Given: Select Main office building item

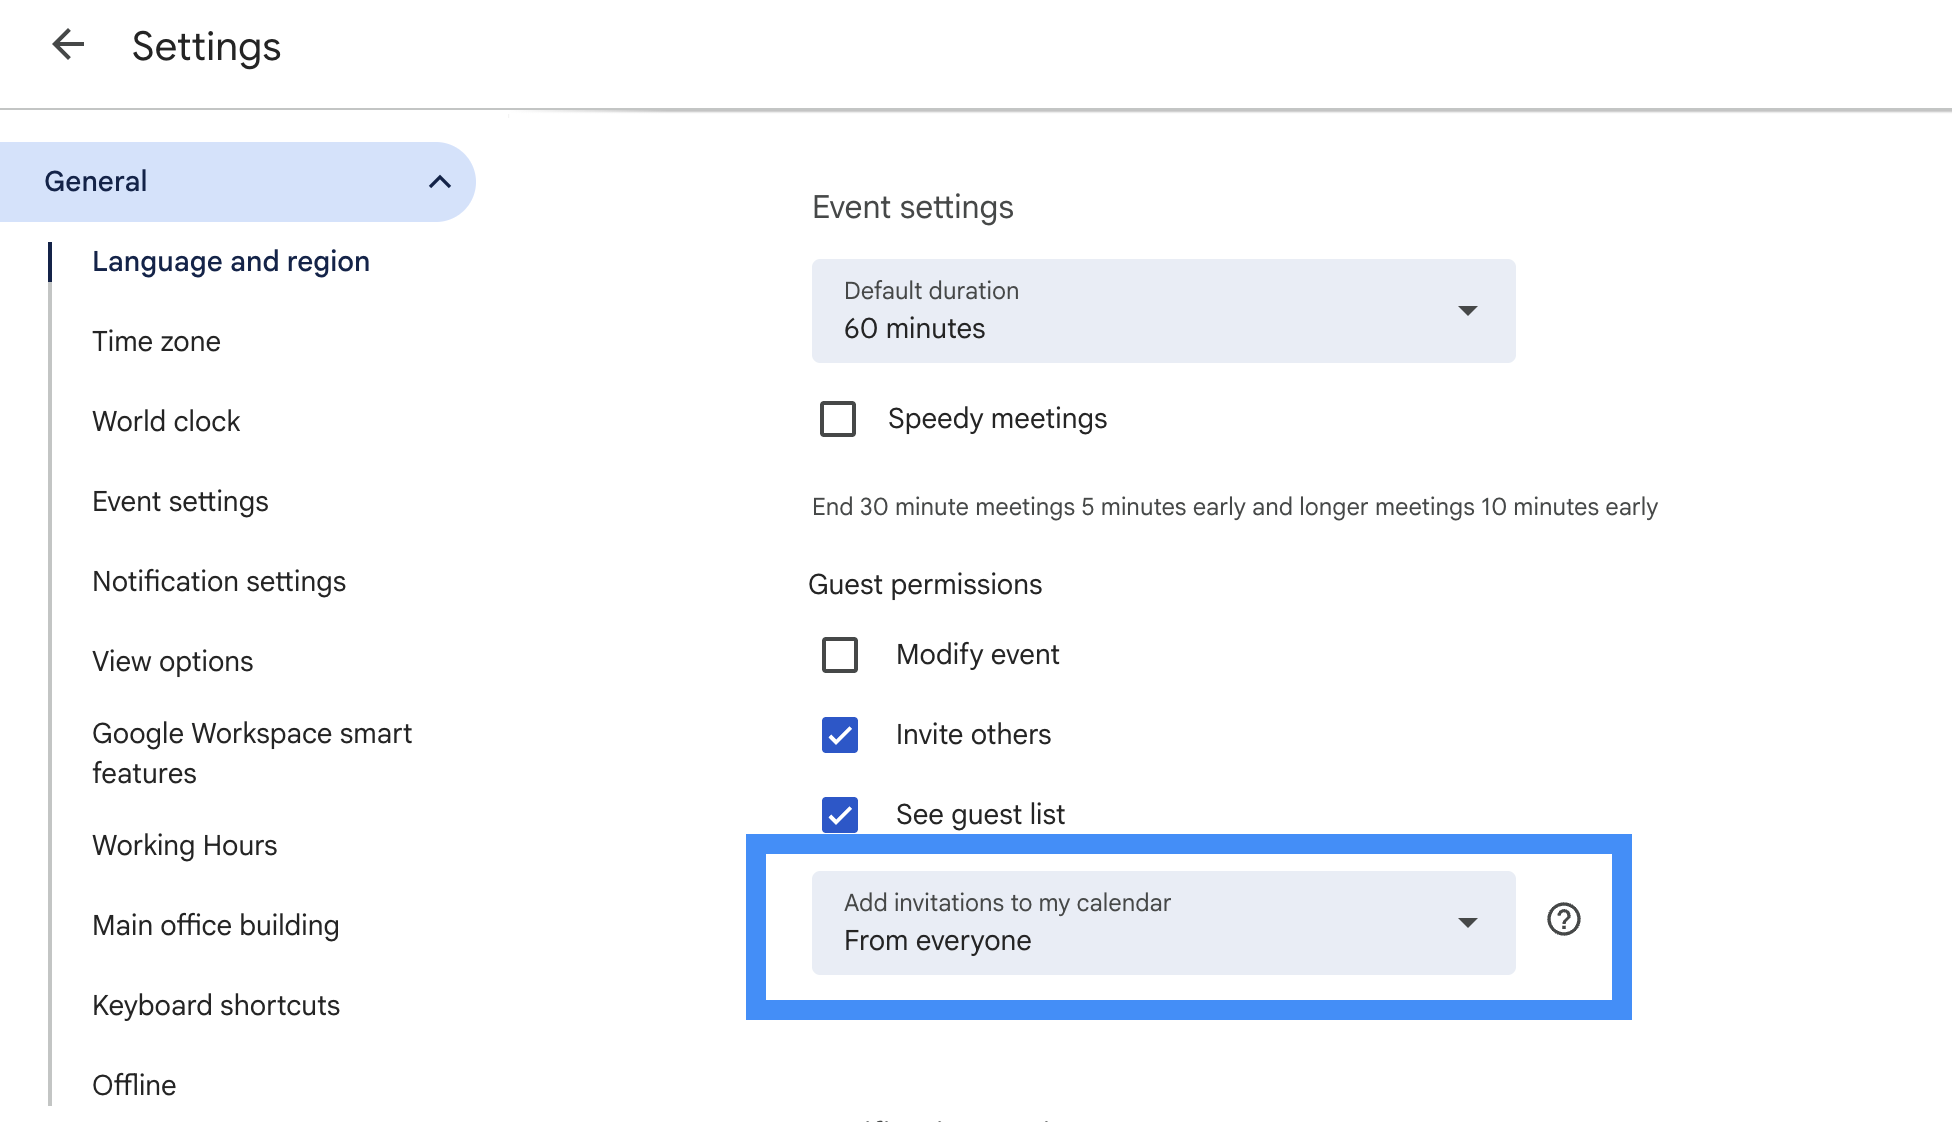Looking at the screenshot, I should point(215,926).
